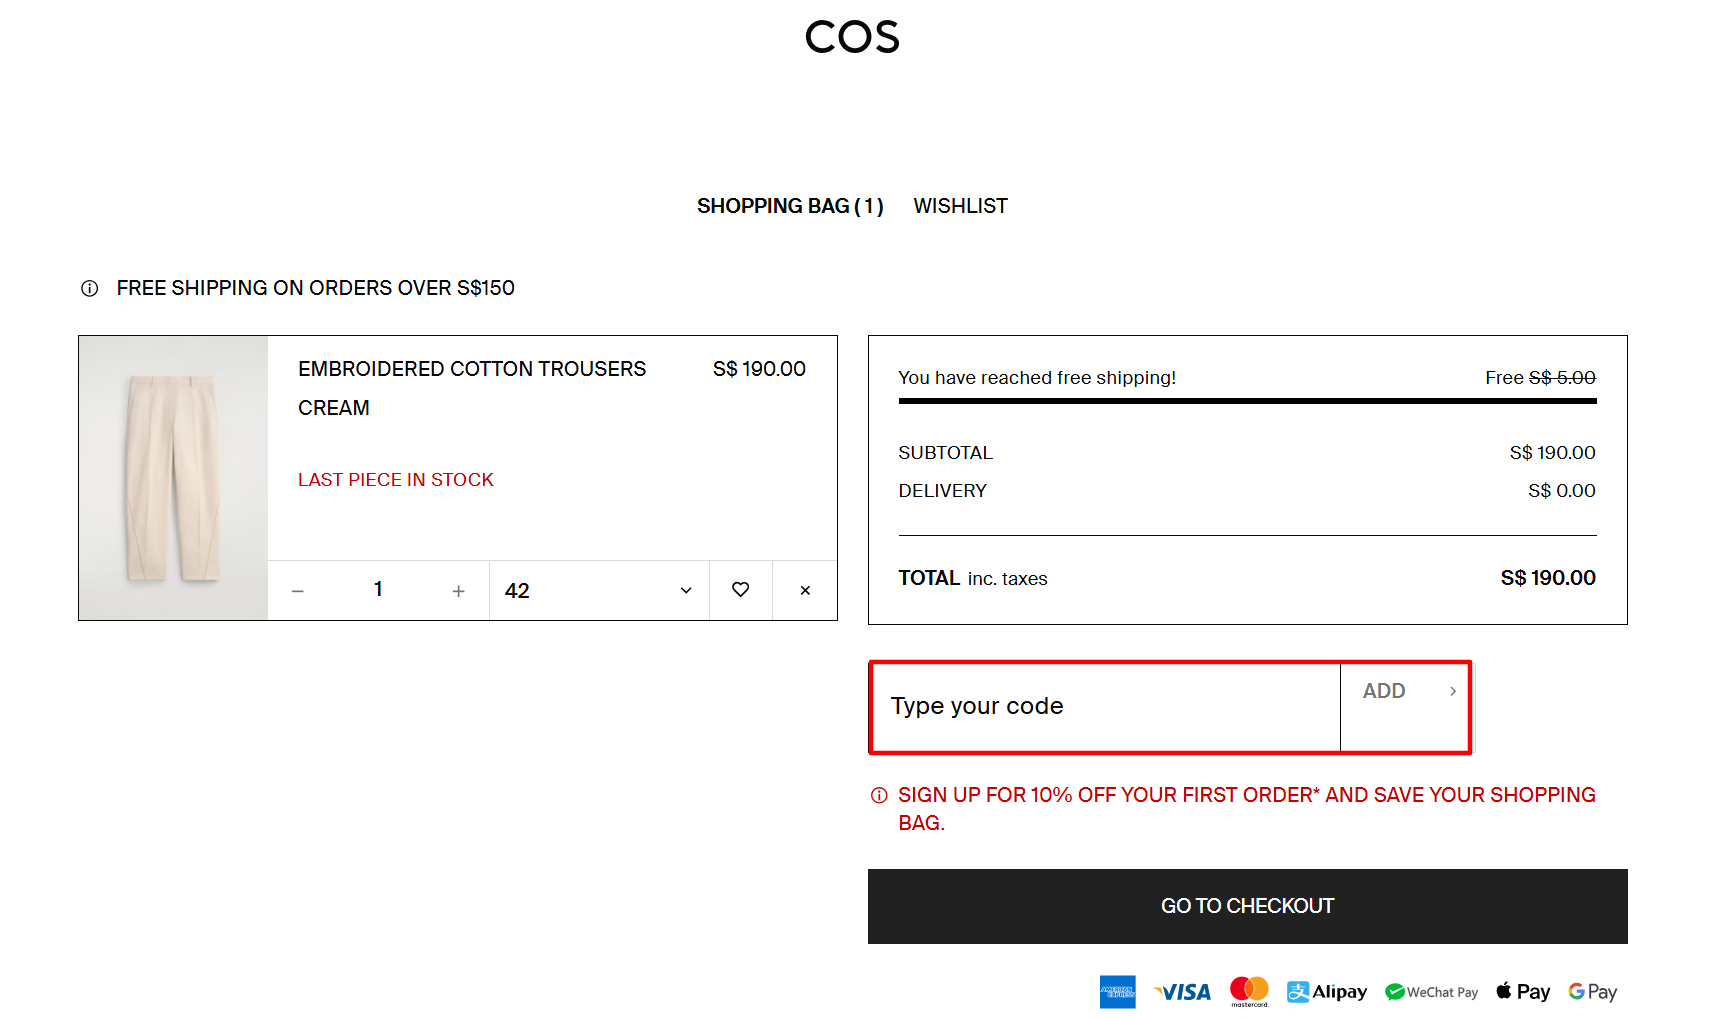Open the size 42 dropdown
The height and width of the screenshot is (1020, 1710).
[598, 590]
